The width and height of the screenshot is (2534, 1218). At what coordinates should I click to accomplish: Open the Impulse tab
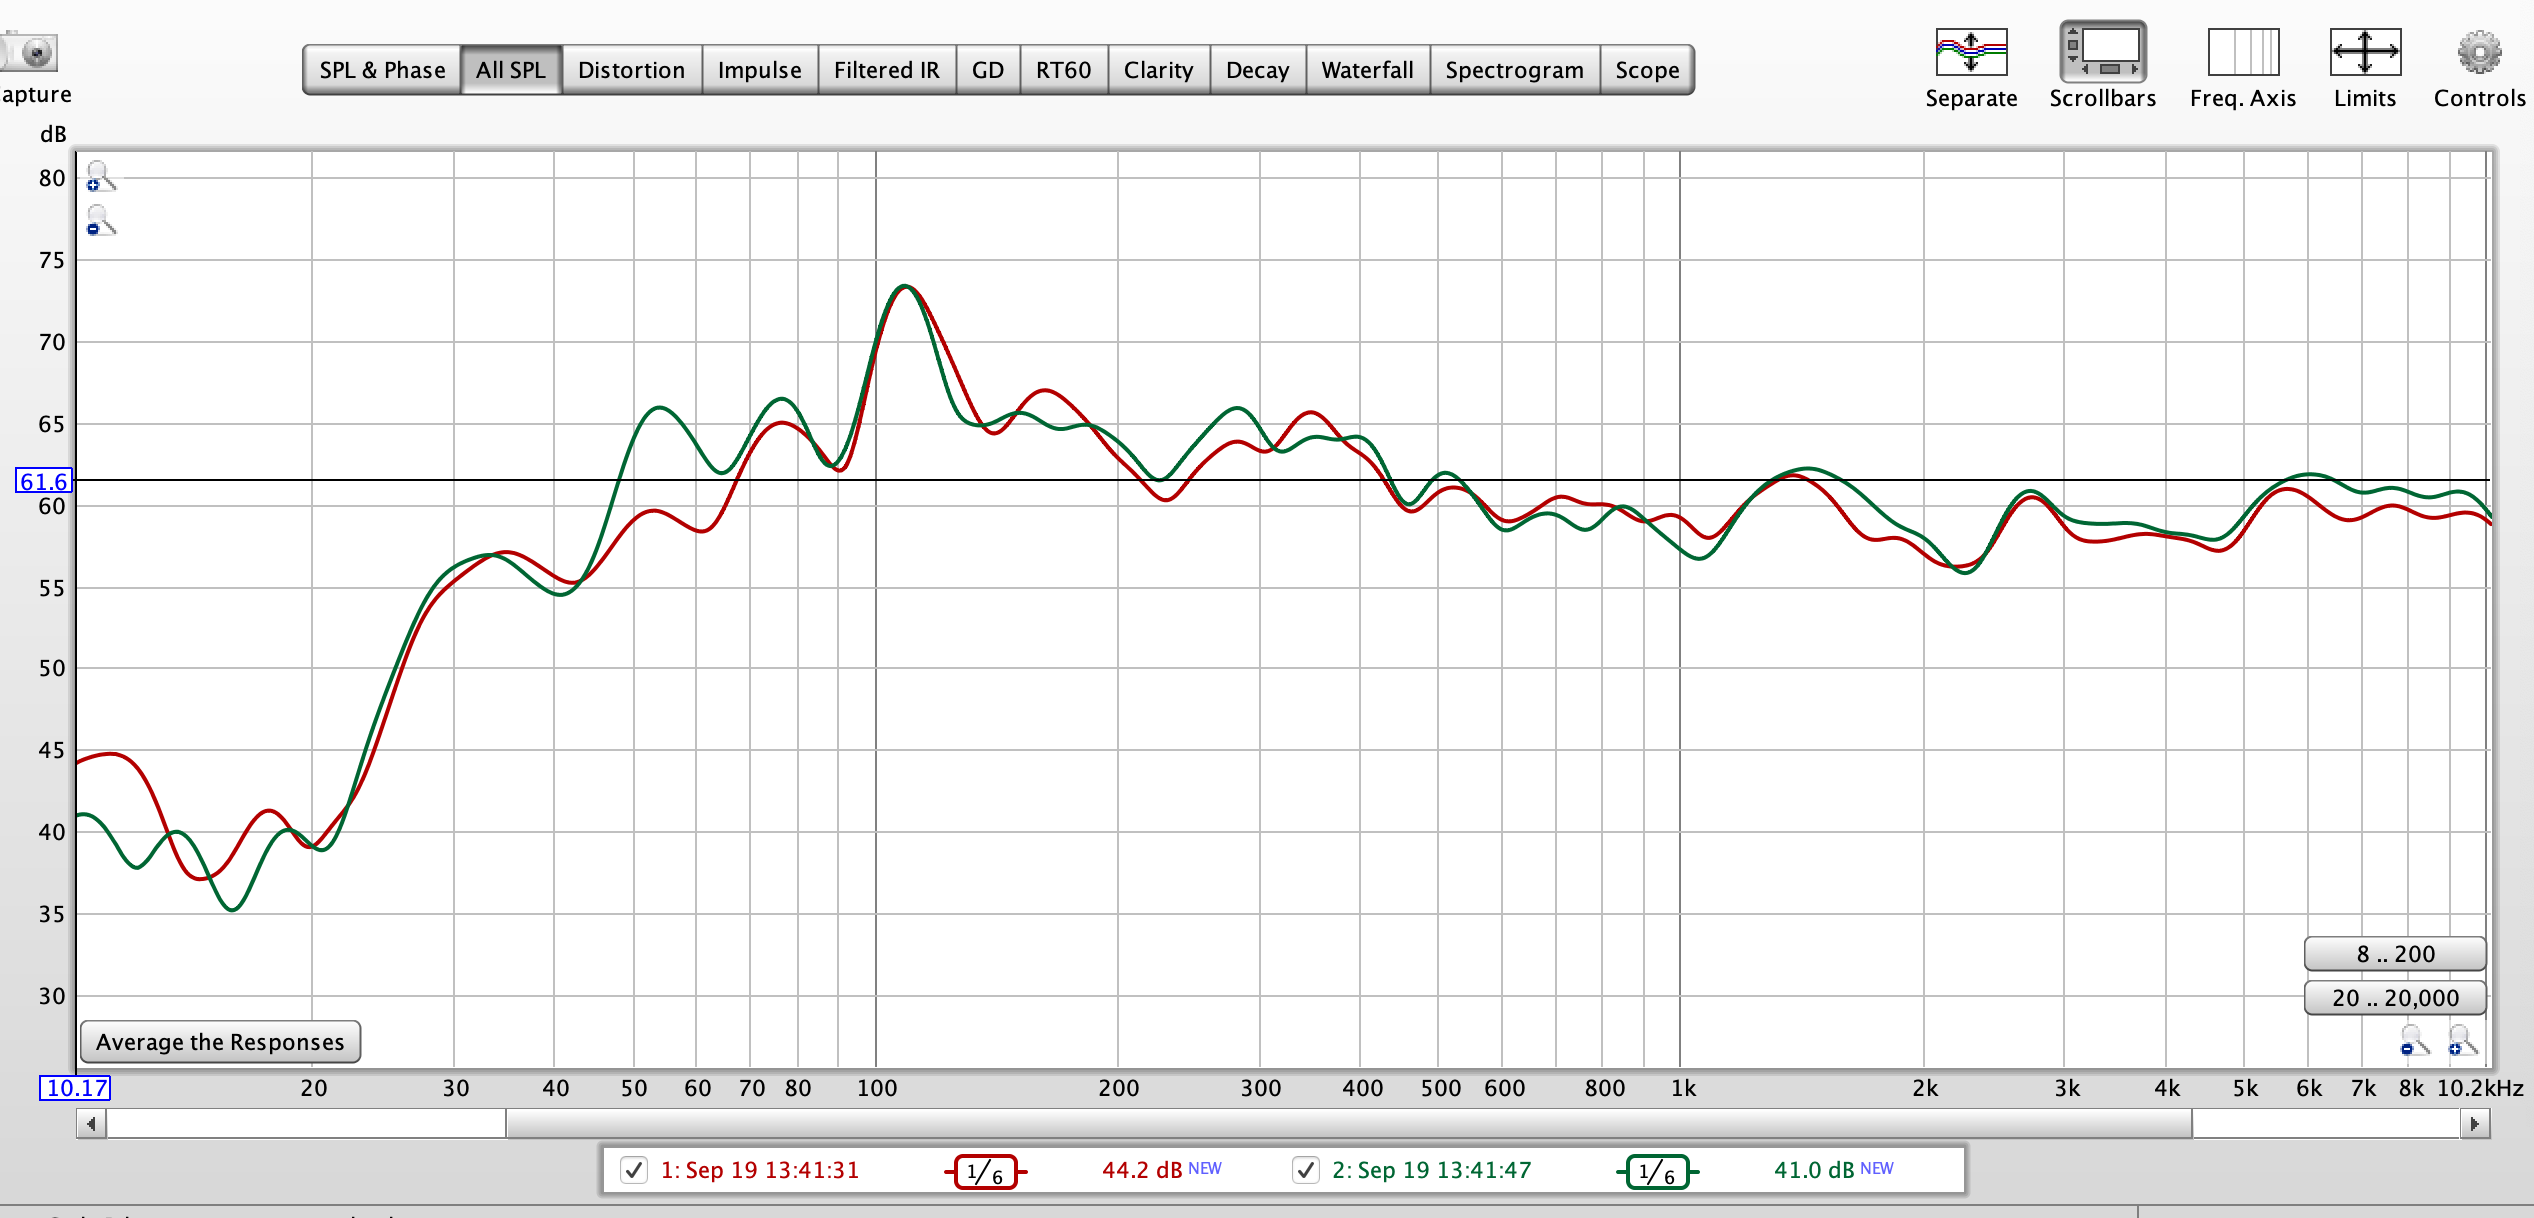coord(760,70)
